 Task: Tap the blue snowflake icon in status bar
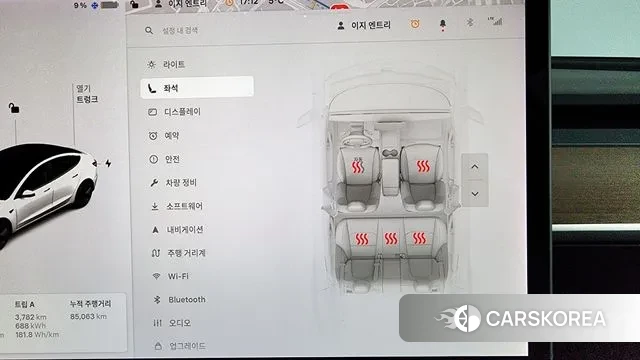pos(95,5)
